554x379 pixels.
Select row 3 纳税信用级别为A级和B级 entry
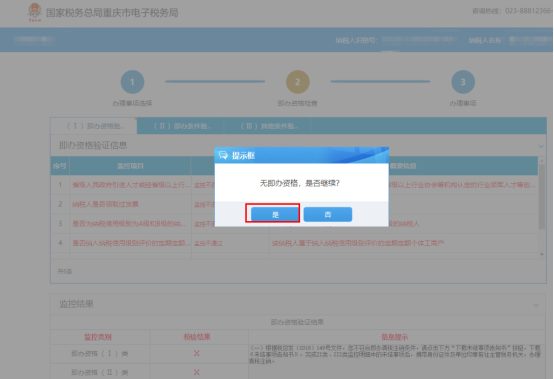coord(129,224)
